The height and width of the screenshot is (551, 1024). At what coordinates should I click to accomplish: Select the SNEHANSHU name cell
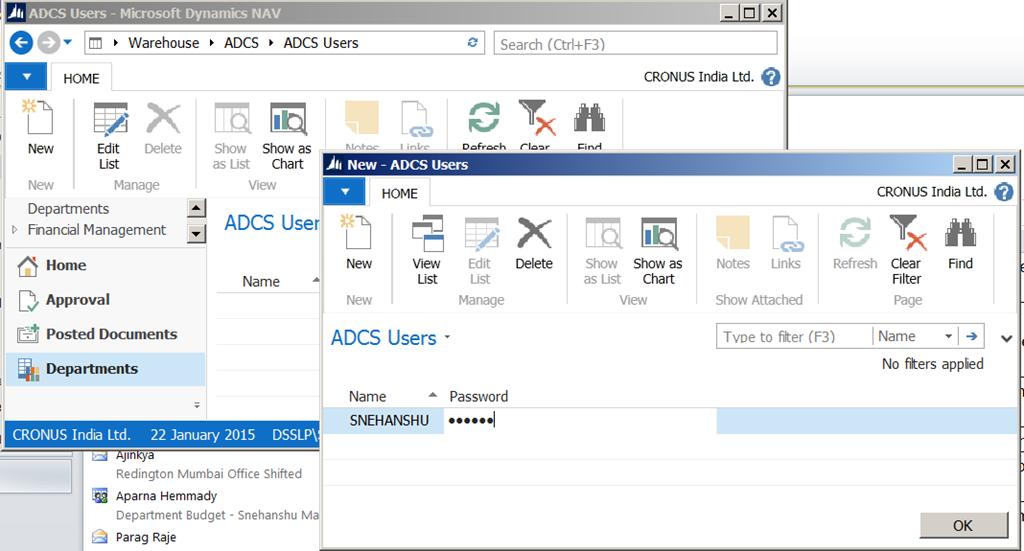[x=389, y=420]
